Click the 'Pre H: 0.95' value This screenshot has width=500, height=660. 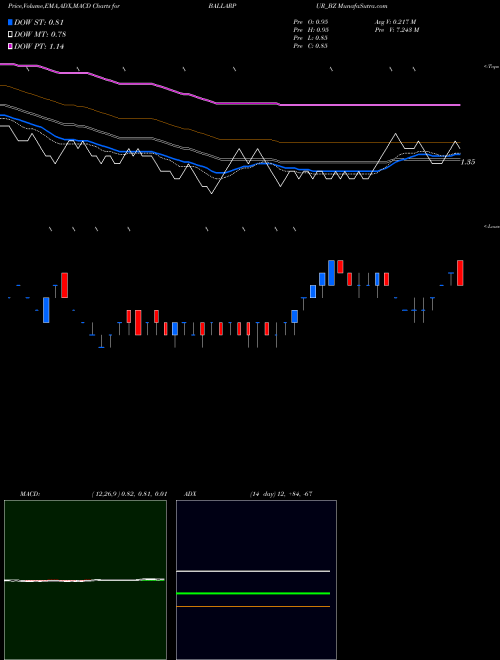311,29
